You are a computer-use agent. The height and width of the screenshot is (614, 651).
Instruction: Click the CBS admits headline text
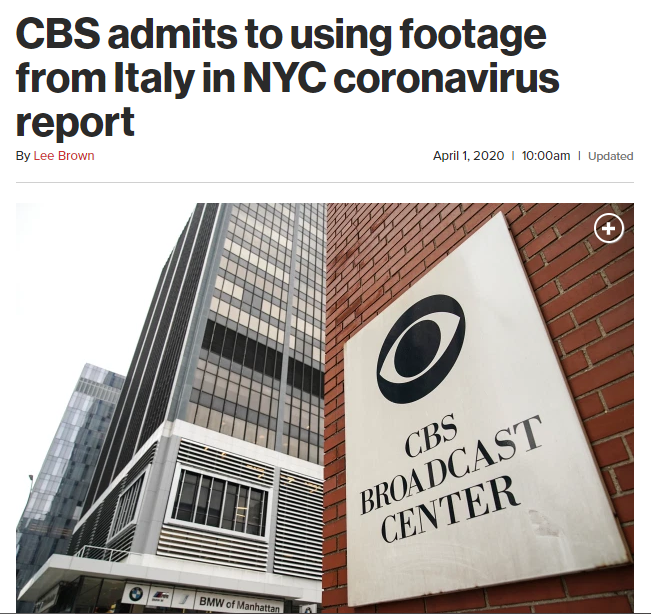pos(287,77)
